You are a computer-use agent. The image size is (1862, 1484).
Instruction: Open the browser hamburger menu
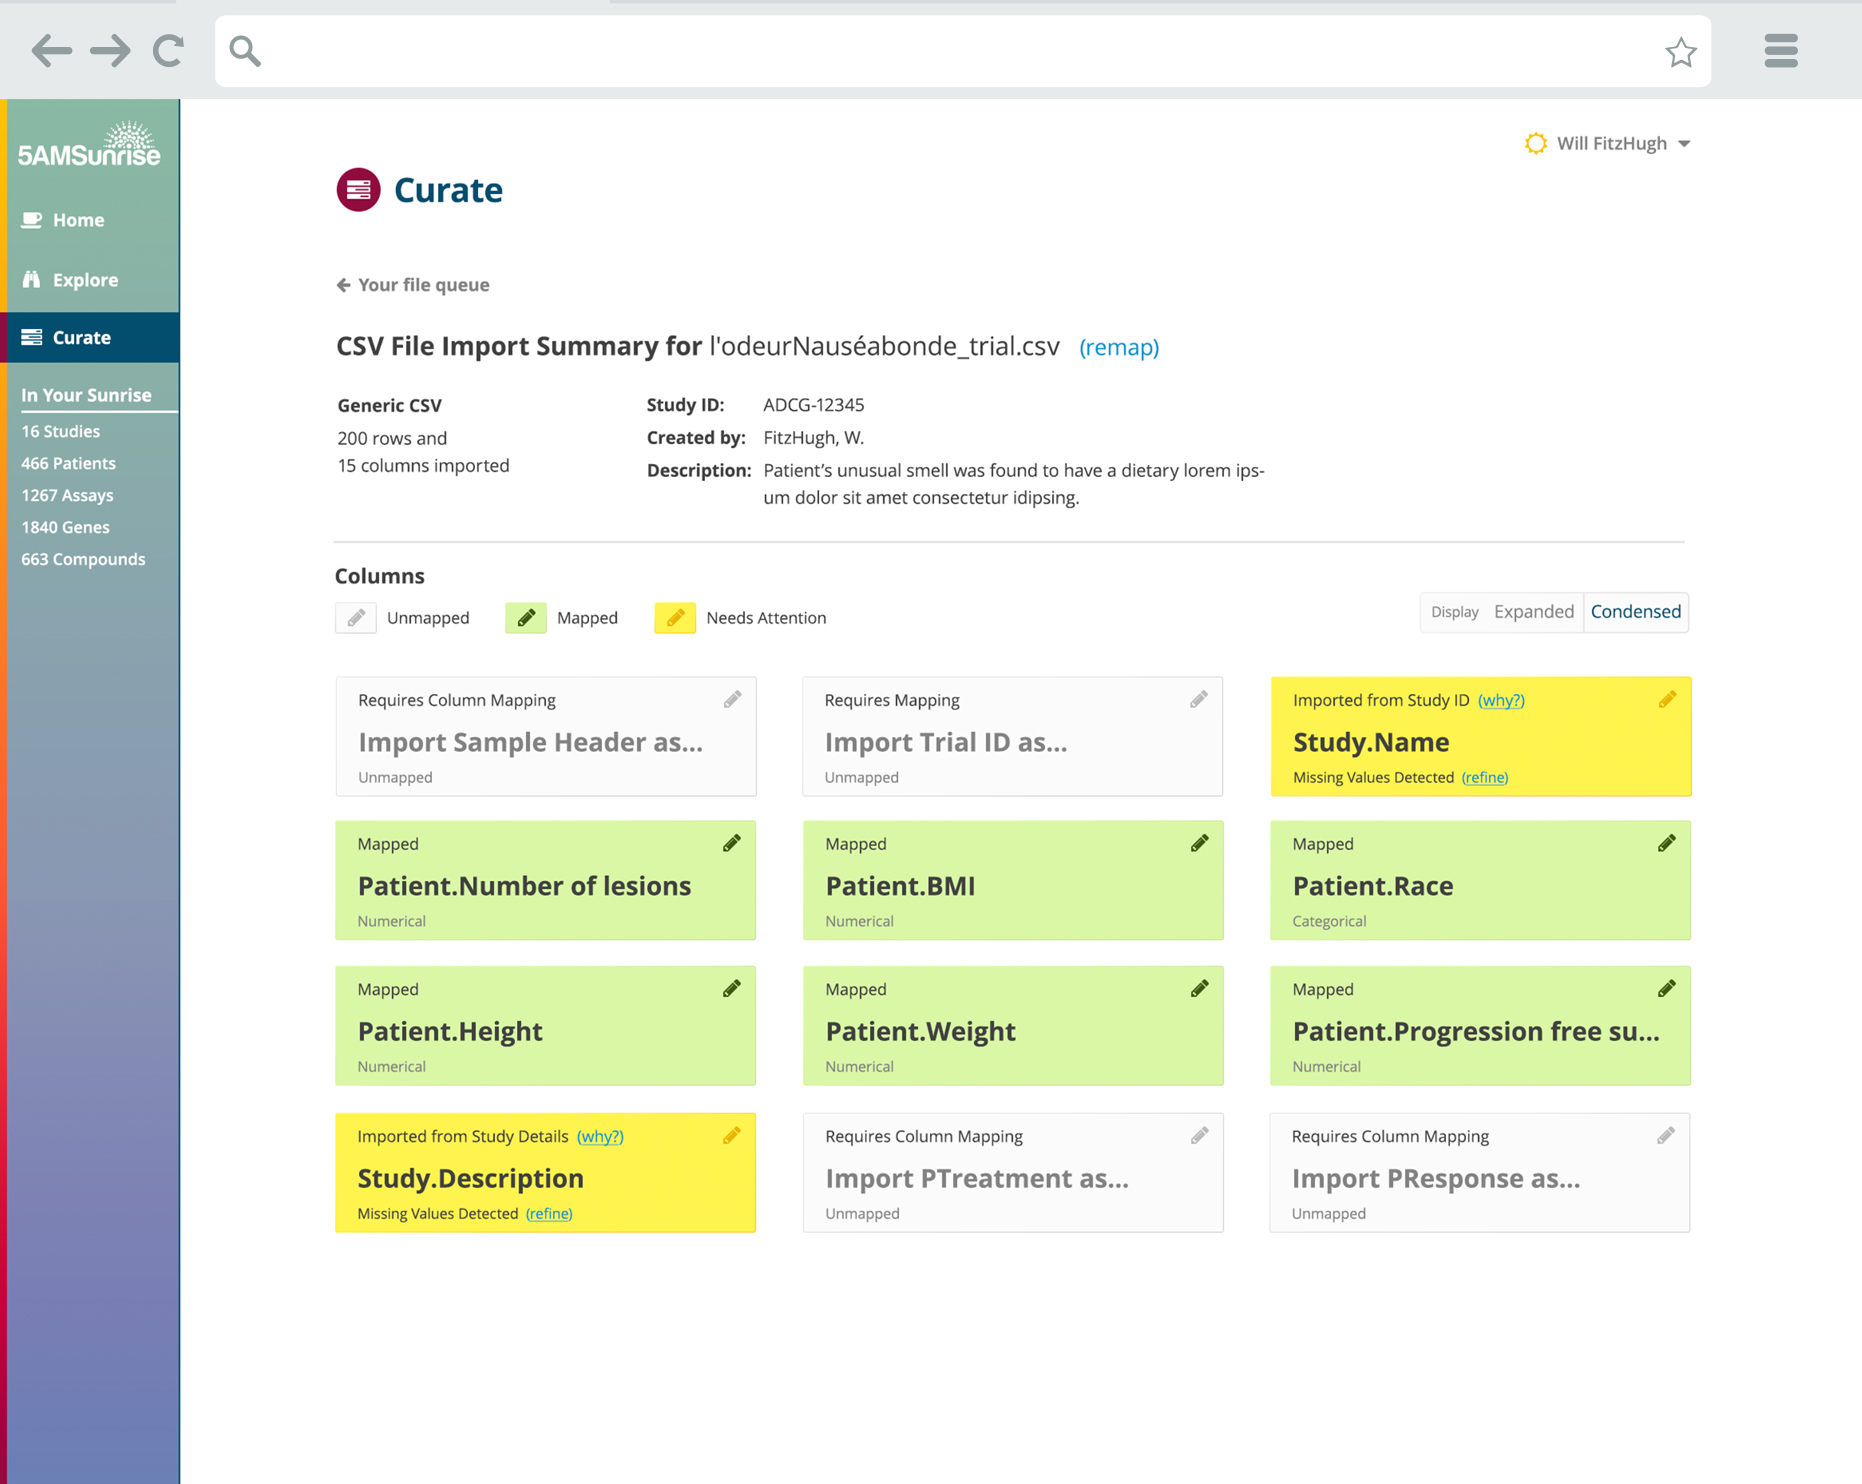[1780, 51]
